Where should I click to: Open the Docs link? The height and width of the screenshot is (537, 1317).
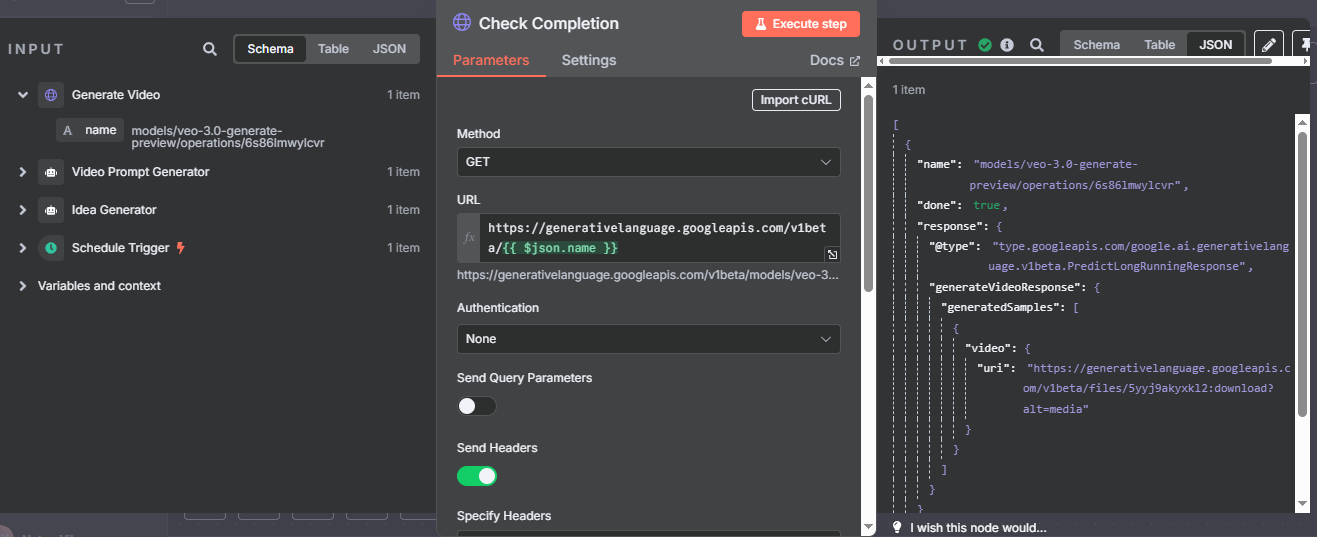(x=834, y=60)
